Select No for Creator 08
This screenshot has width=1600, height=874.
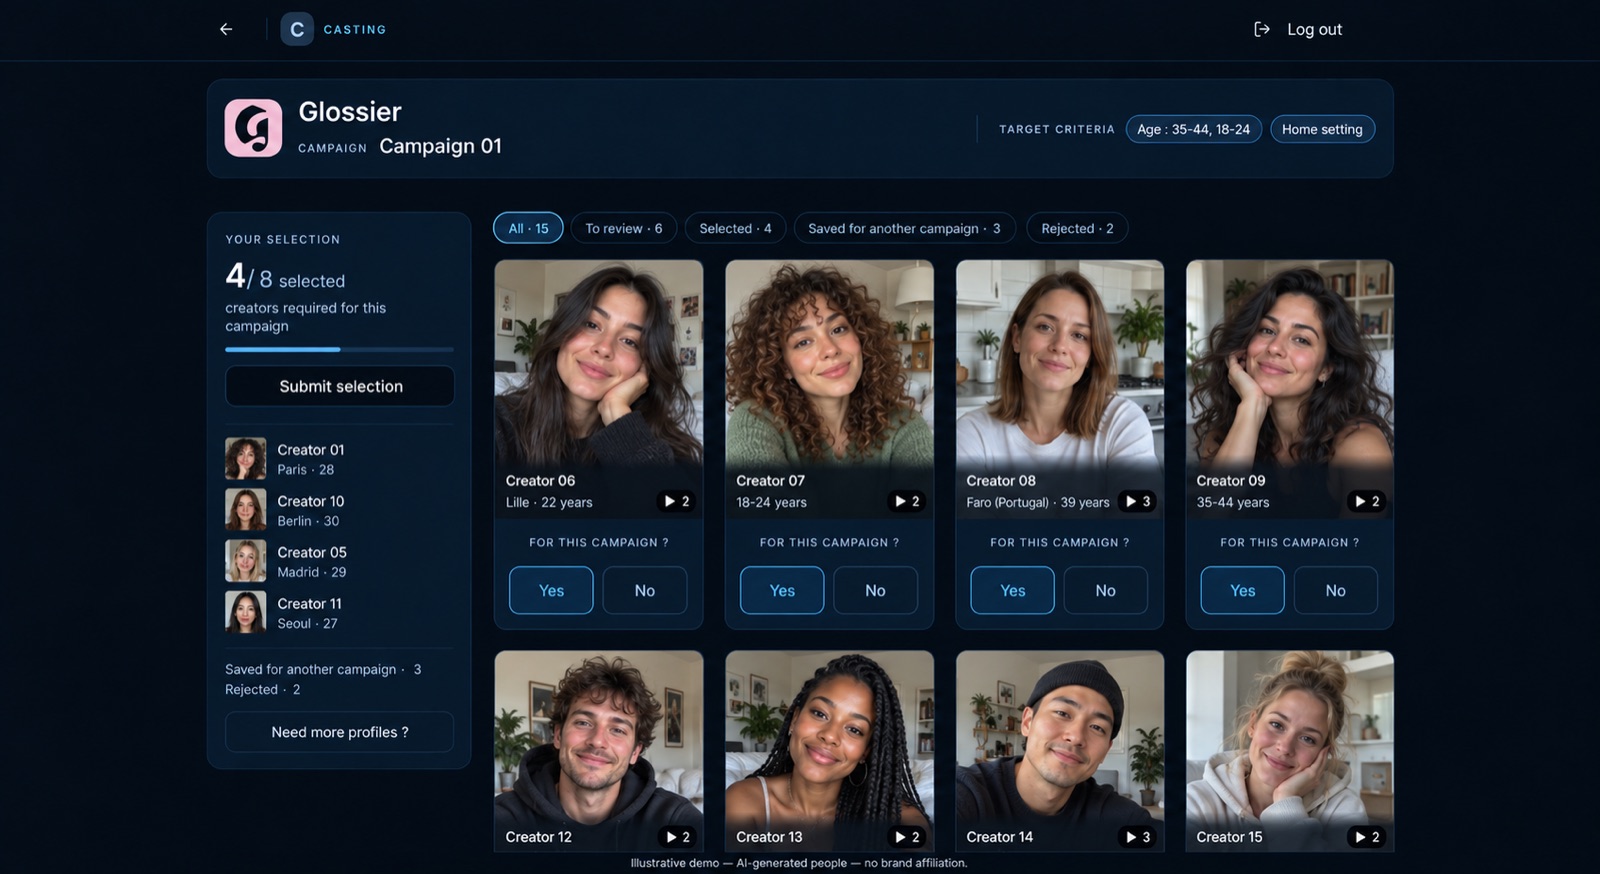[x=1105, y=590]
